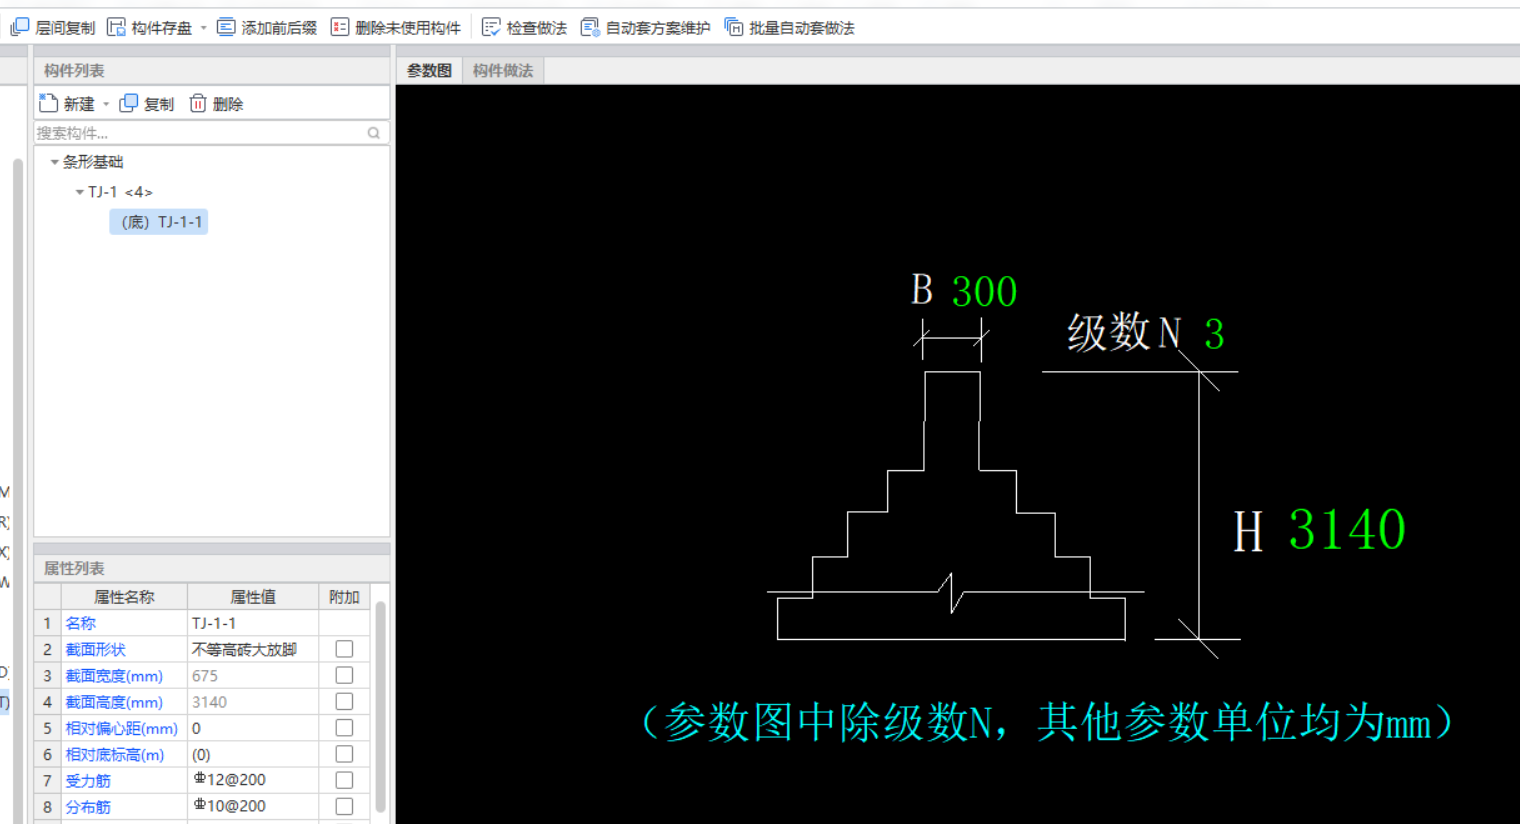Viewport: 1520px width, 824px height.
Task: Click the 名称 property link
Action: pos(81,623)
